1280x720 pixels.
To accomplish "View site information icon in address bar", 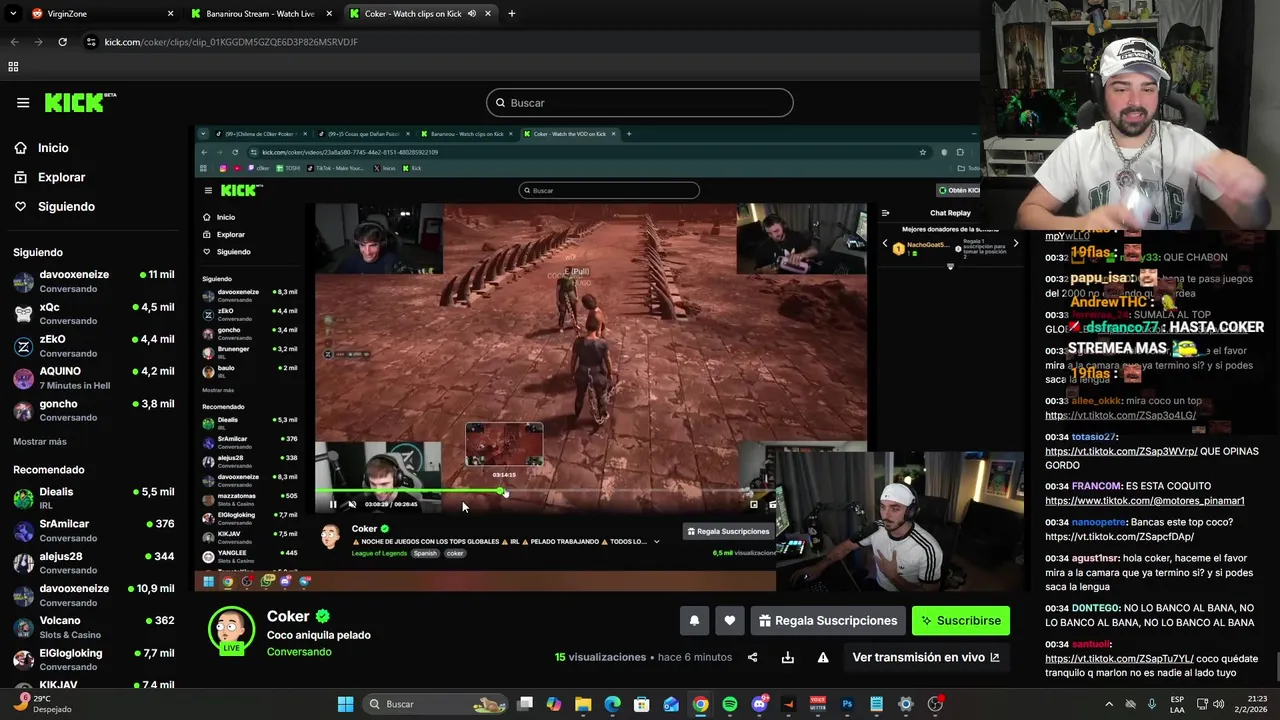I will [92, 42].
